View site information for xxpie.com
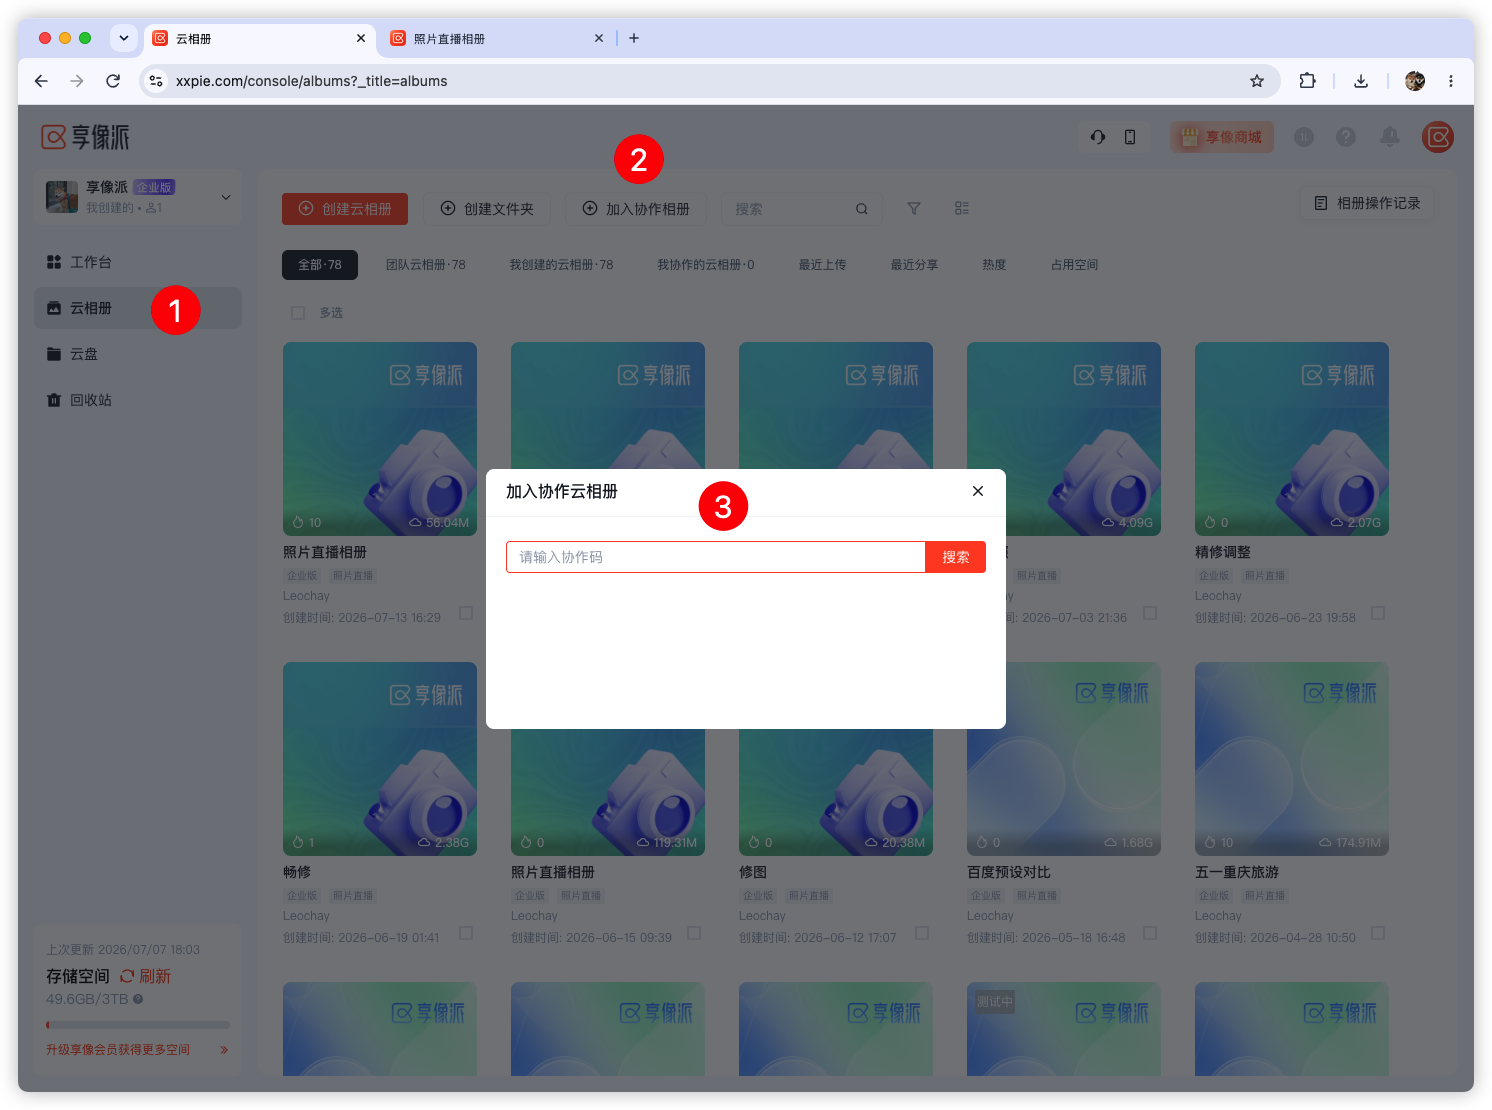 click(156, 81)
